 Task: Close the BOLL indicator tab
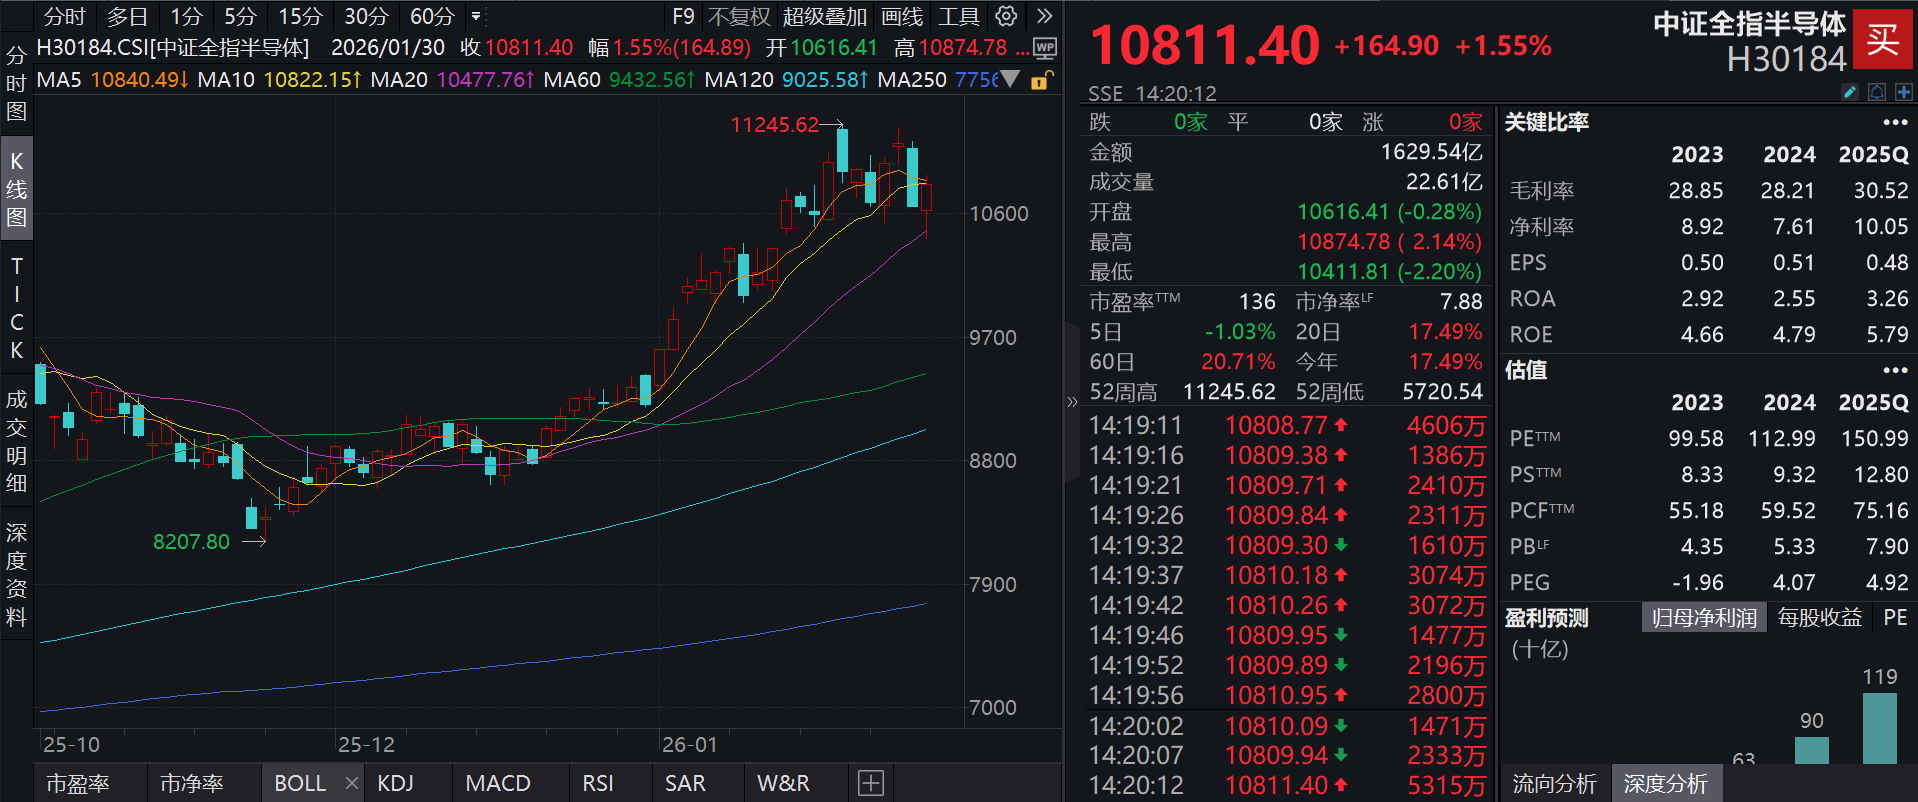(x=351, y=783)
